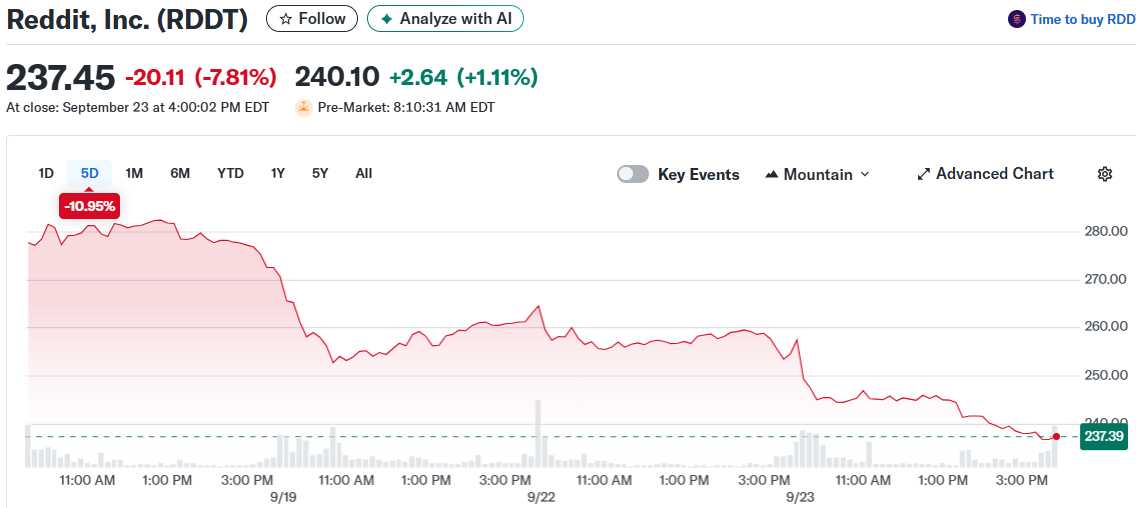Click the -20.11 (-7.81%) change text
This screenshot has height=508, width=1136.
click(201, 77)
